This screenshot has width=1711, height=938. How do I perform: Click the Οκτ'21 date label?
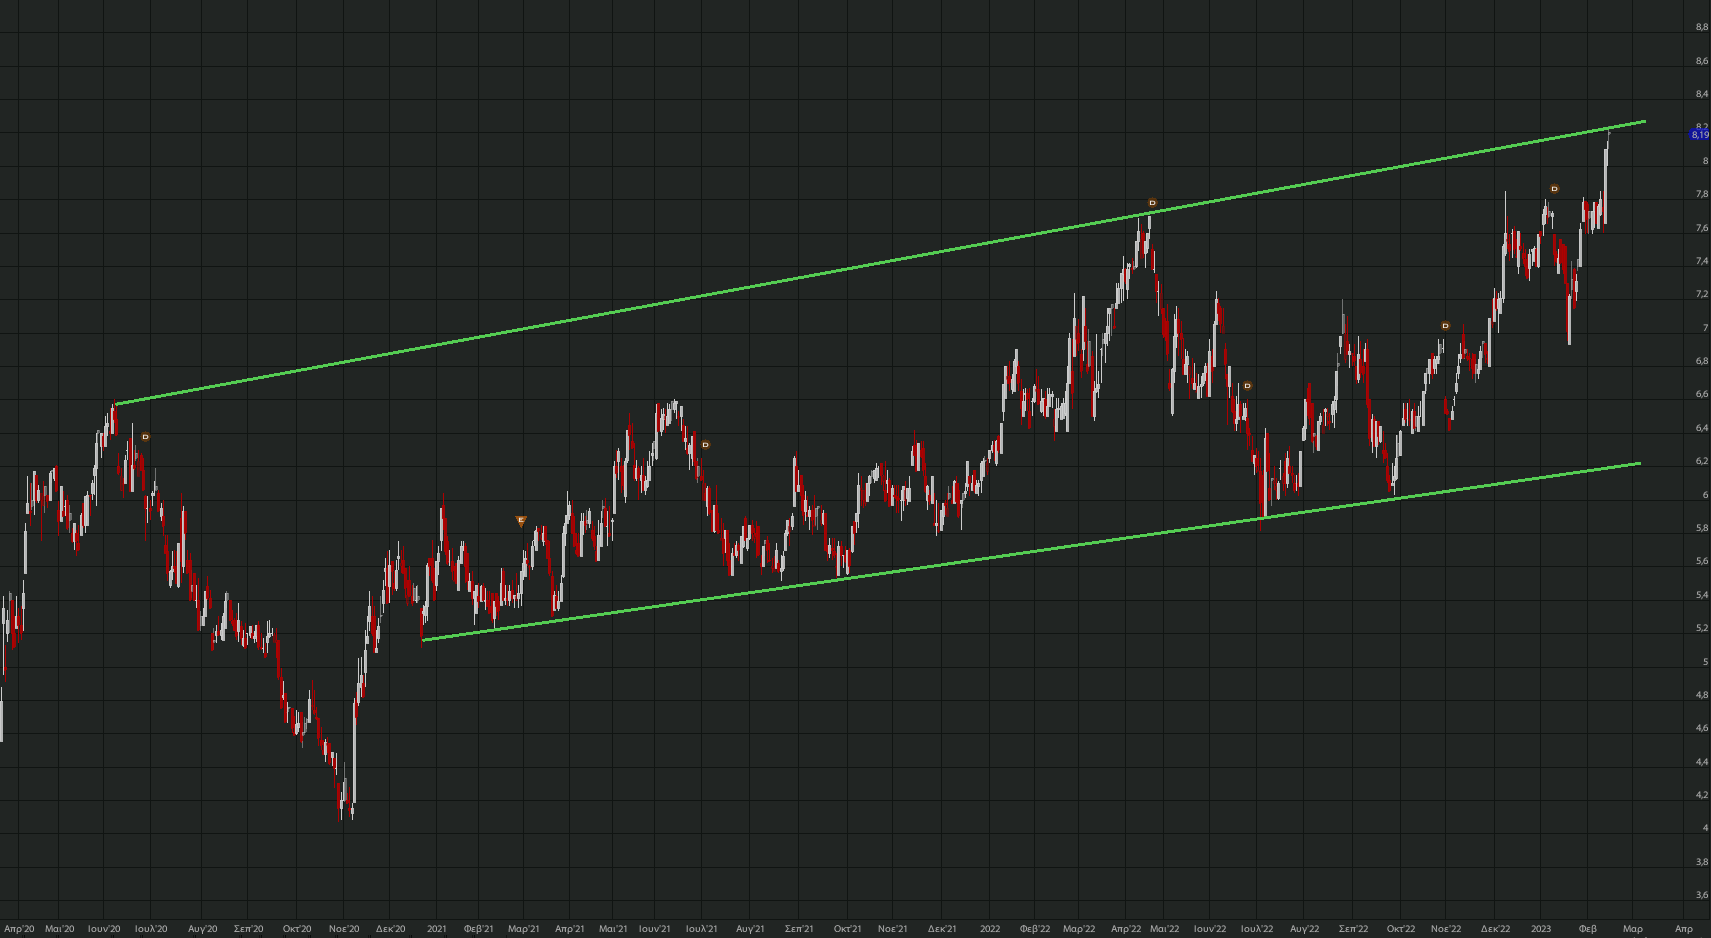(x=848, y=929)
